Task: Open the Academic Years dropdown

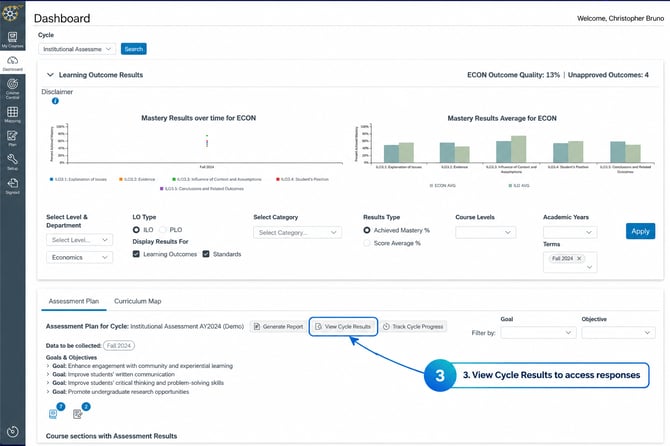Action: (x=570, y=232)
